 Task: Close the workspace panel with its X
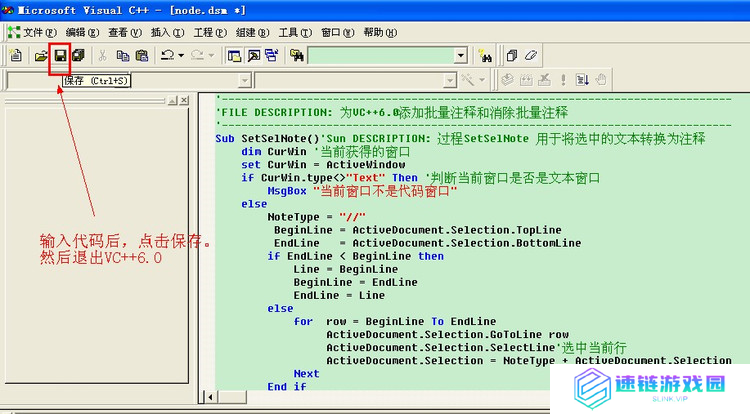coord(184,100)
